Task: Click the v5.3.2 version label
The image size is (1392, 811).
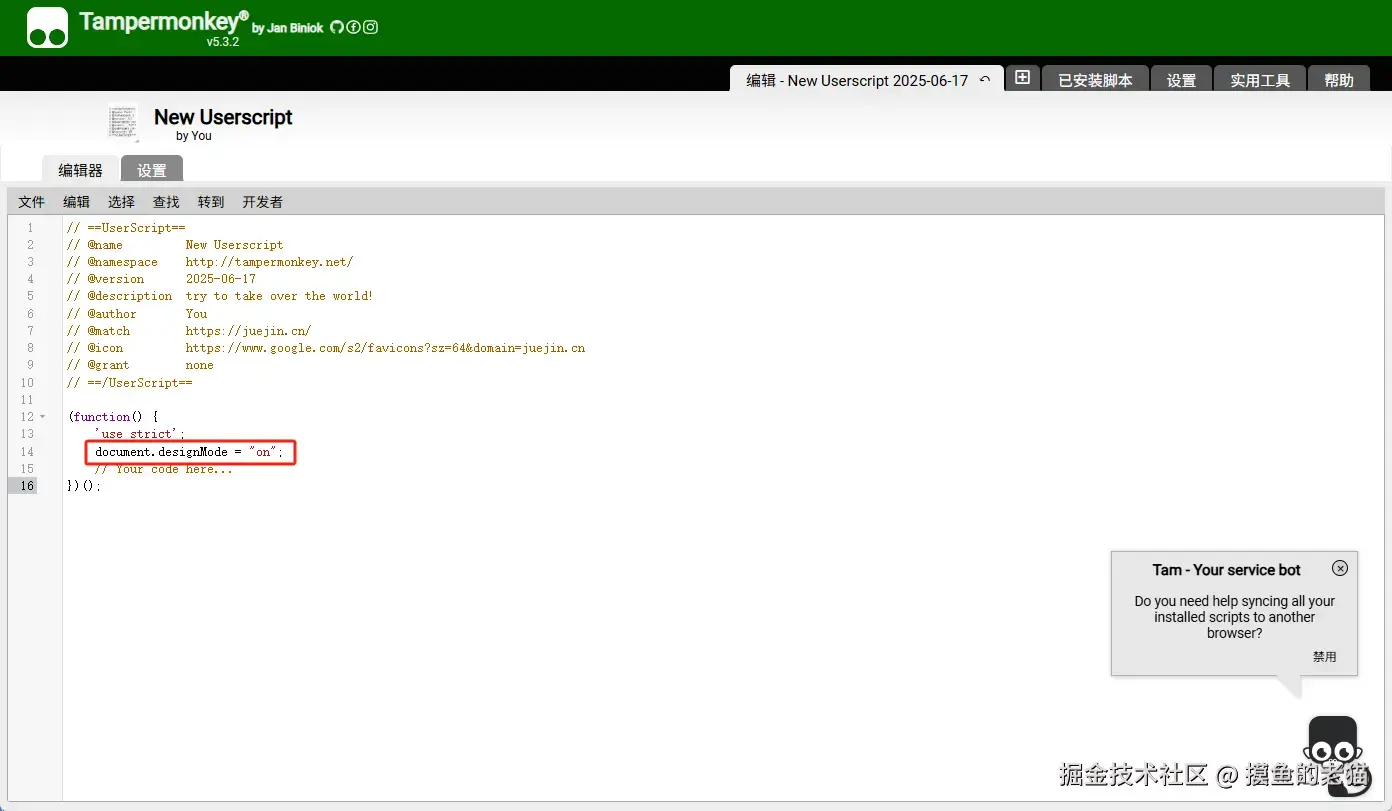Action: 223,42
